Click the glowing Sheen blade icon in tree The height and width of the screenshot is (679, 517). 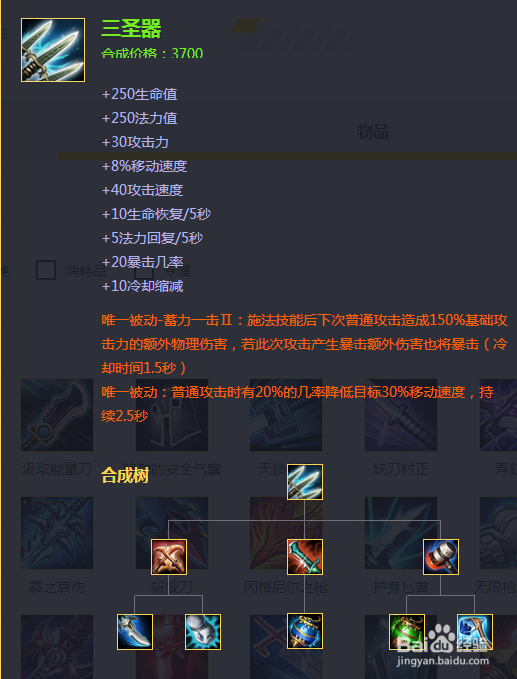(305, 557)
